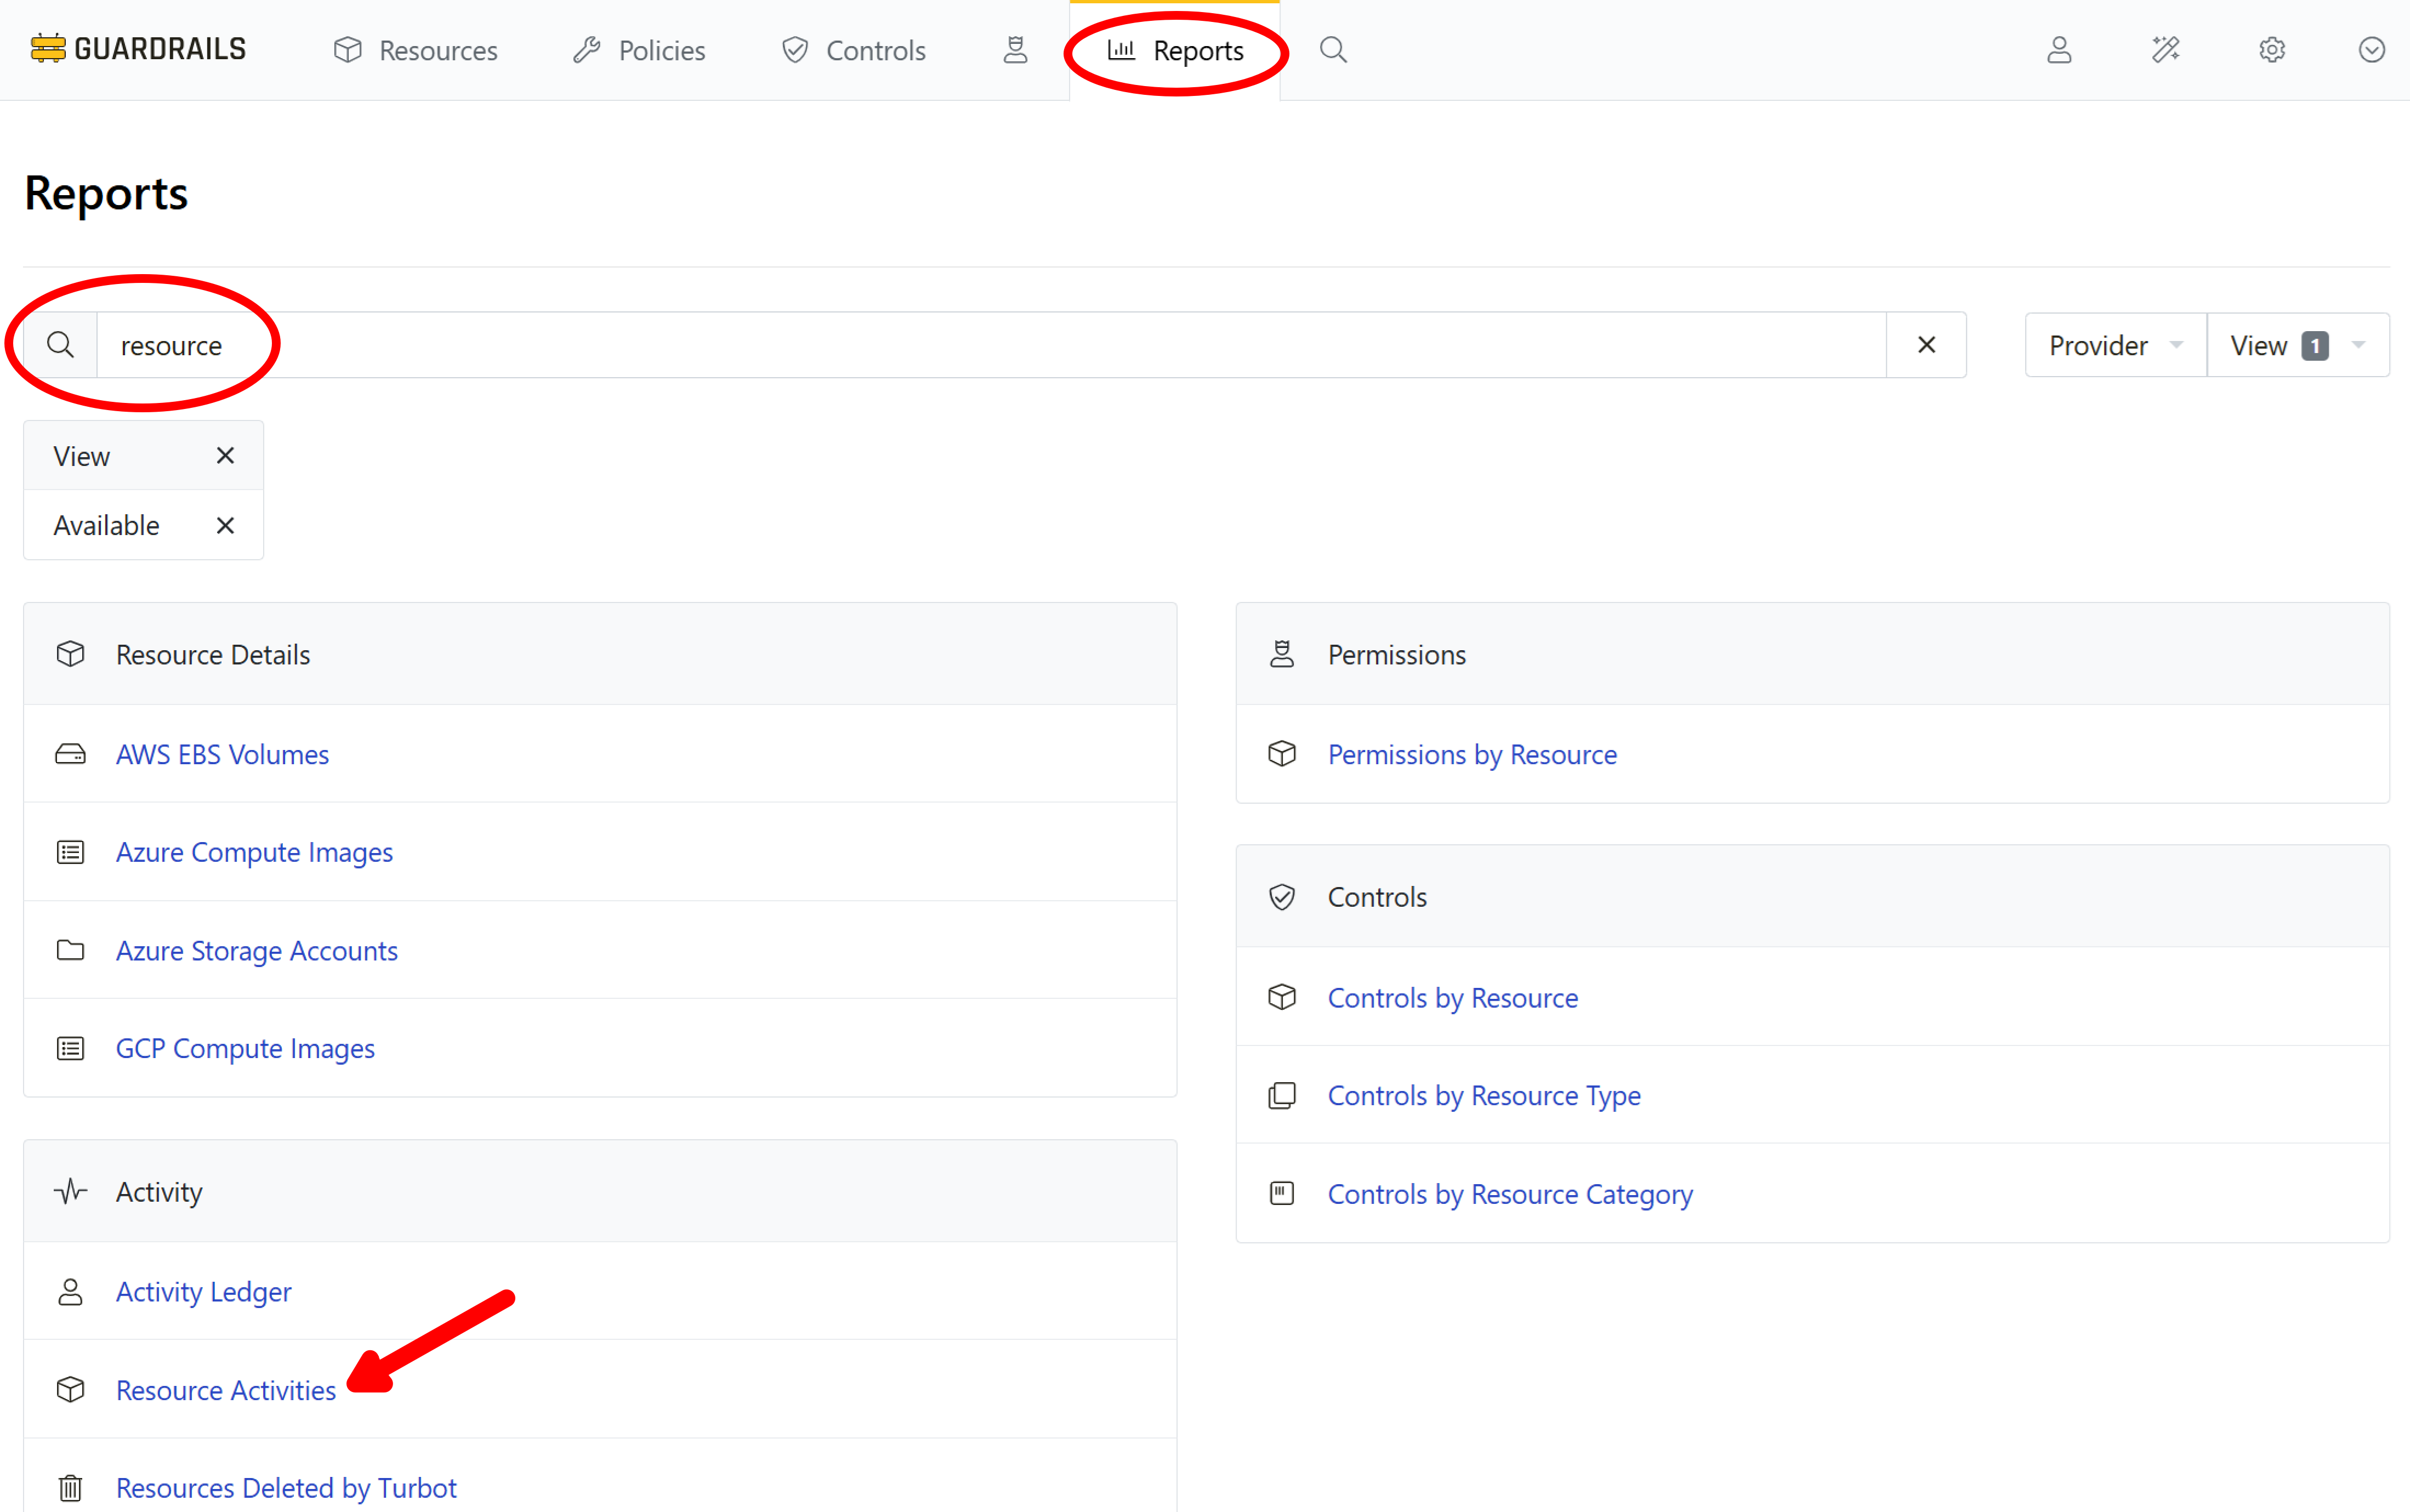The height and width of the screenshot is (1512, 2410).
Task: Click the trash icon beside Resources Deleted by Turbot
Action: pyautogui.click(x=70, y=1487)
